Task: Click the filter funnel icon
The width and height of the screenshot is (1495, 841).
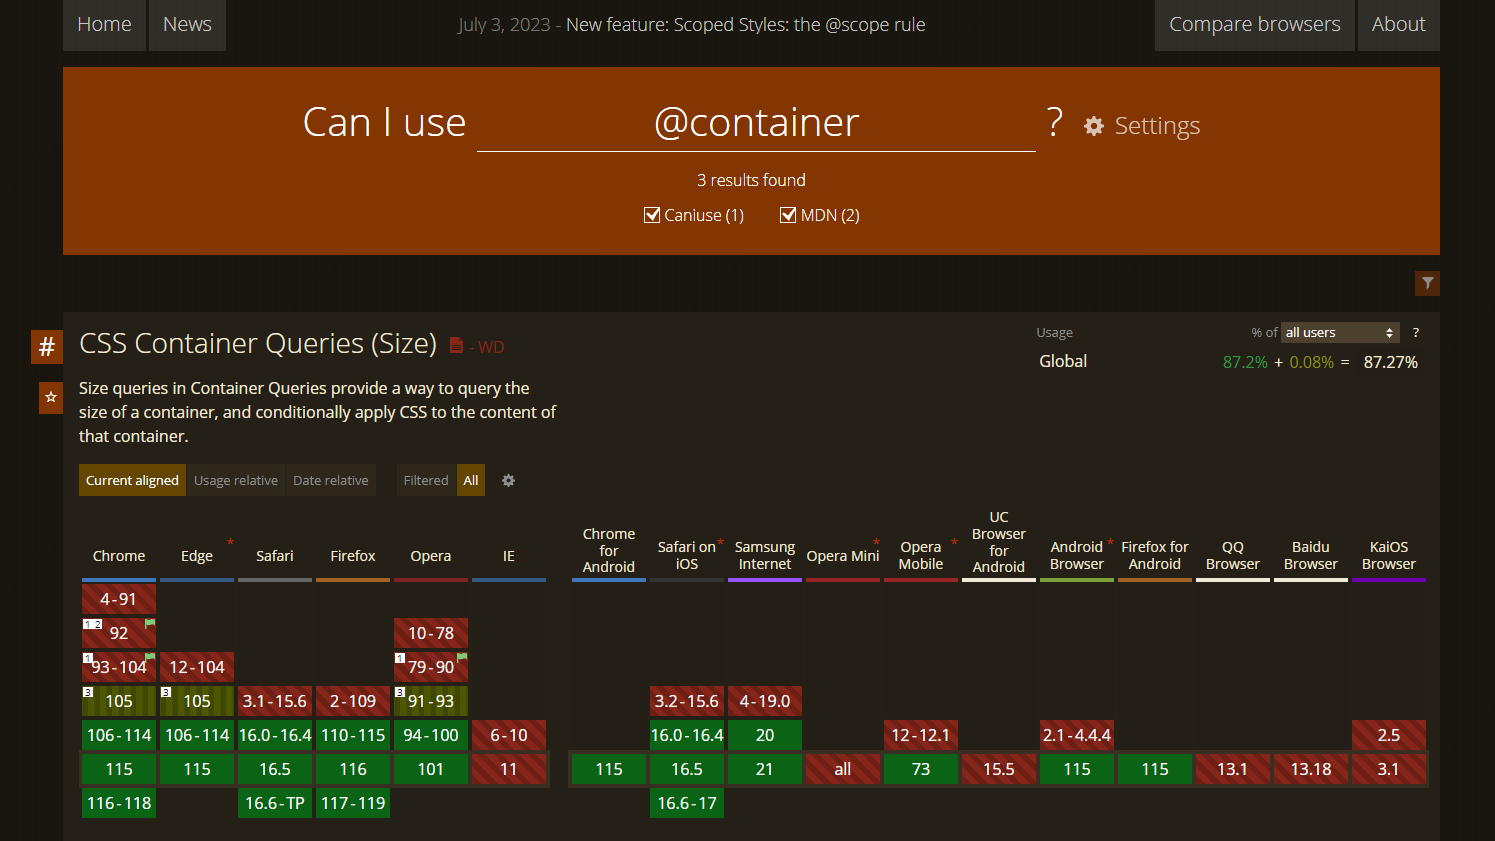Action: [1427, 283]
